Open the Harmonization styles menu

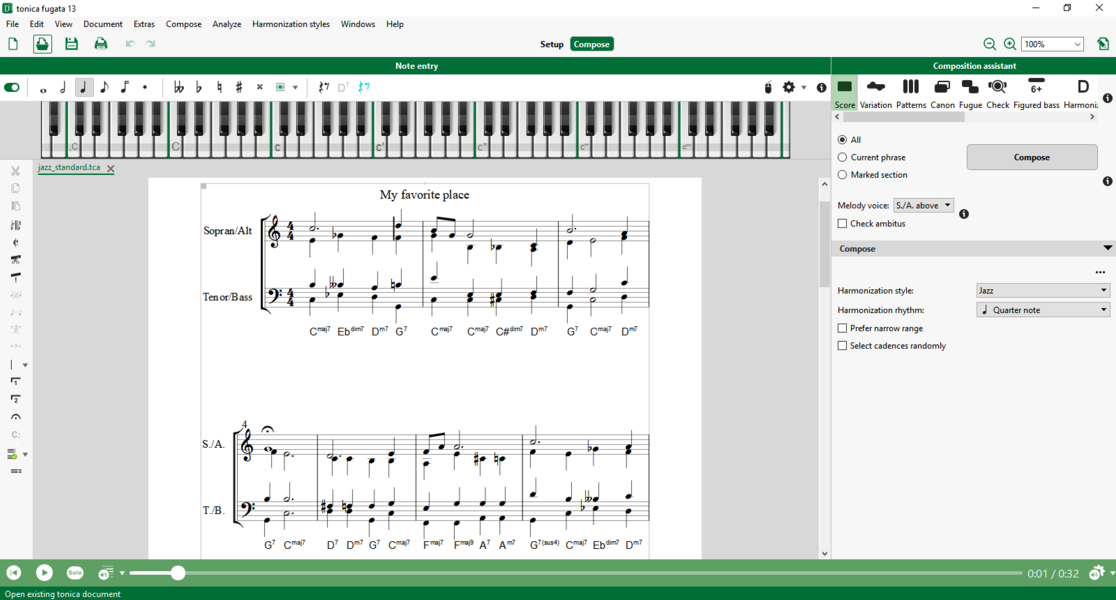[290, 24]
